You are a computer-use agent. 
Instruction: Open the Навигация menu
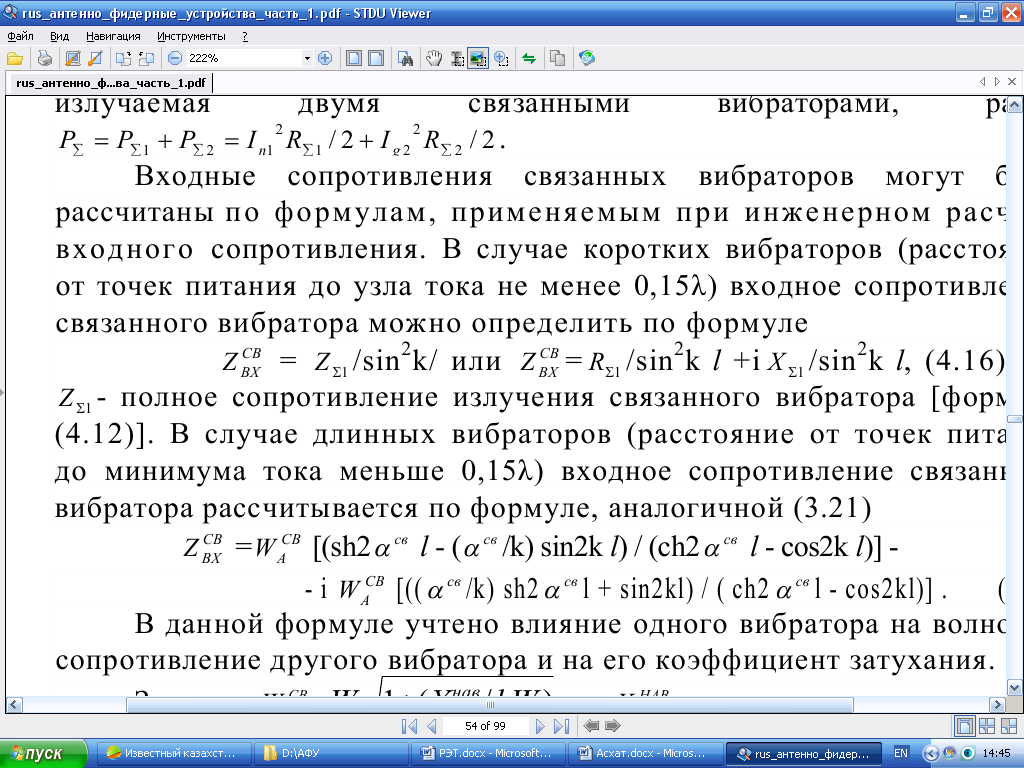coord(113,37)
